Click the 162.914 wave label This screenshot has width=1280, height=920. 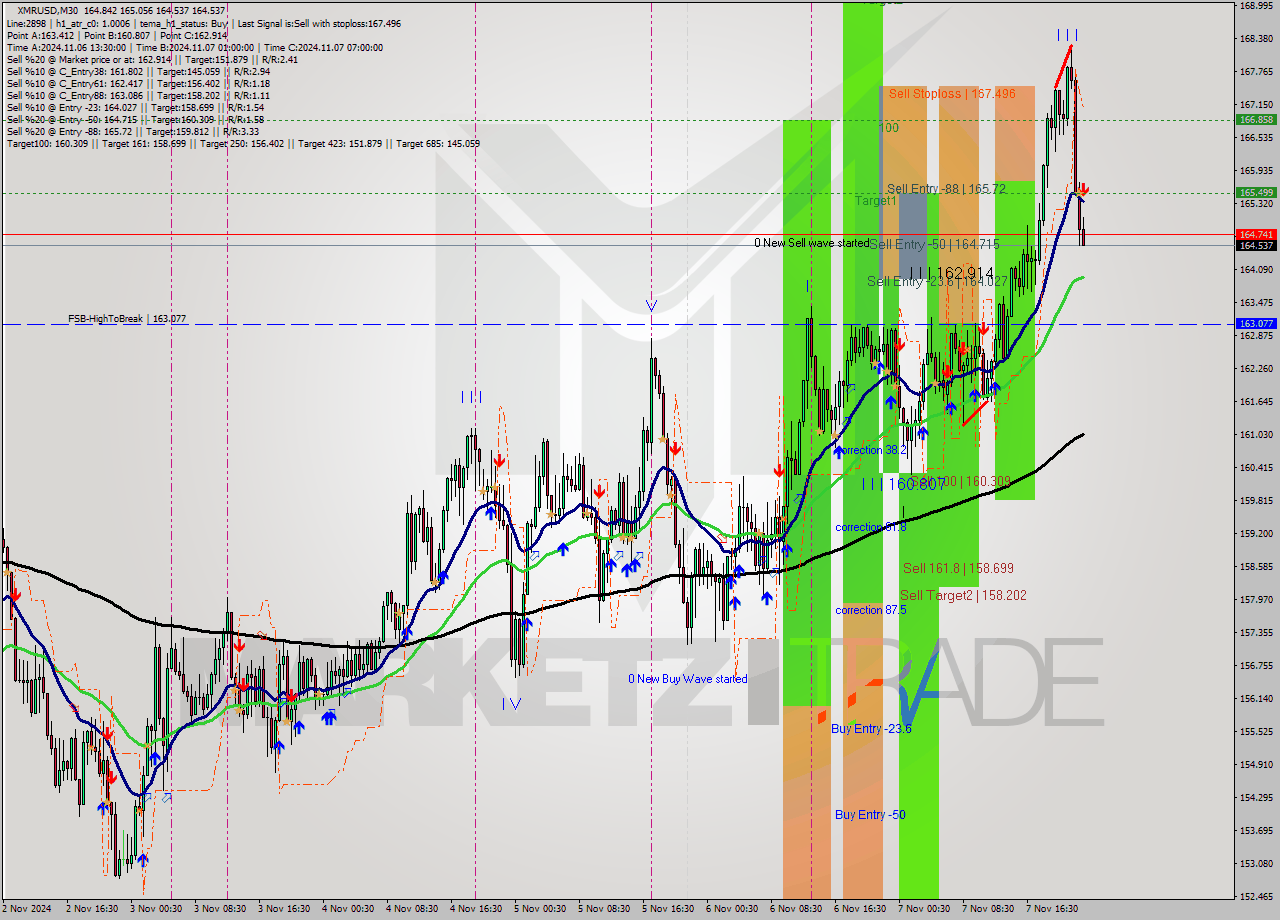click(951, 272)
